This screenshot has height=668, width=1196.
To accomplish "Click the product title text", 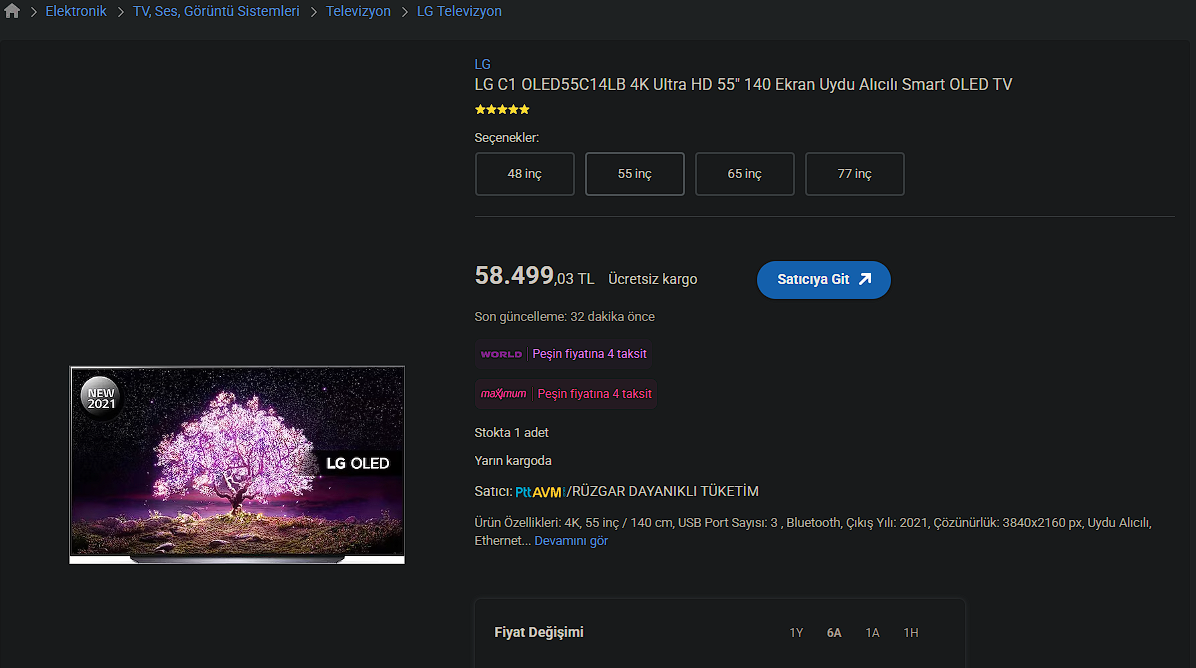I will pos(743,85).
